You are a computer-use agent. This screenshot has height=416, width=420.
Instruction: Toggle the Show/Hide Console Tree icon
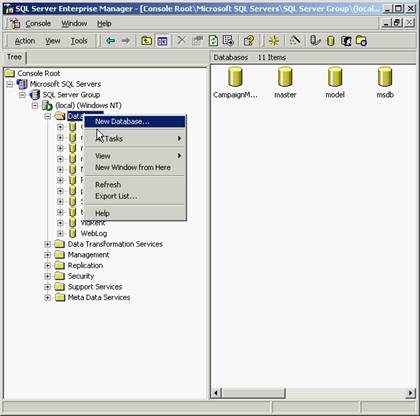(162, 41)
